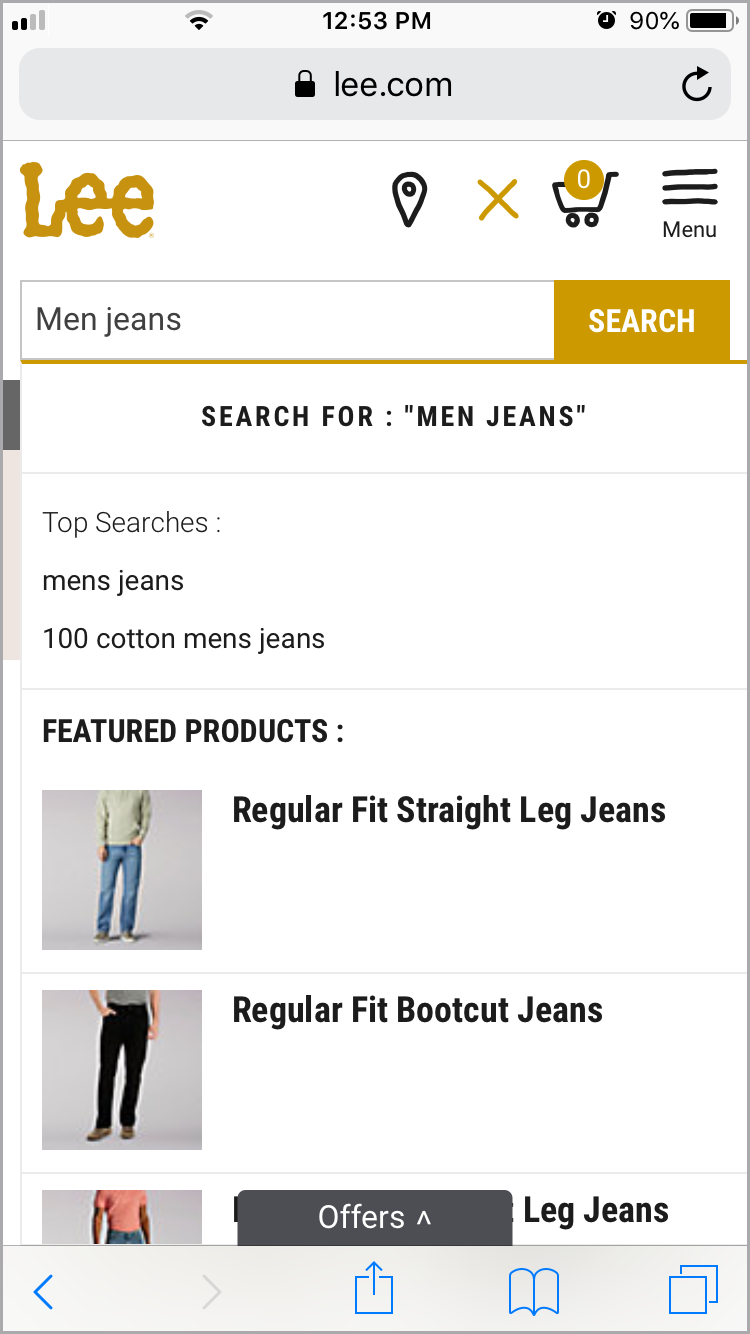Expand the Offers panel

pyautogui.click(x=375, y=1217)
